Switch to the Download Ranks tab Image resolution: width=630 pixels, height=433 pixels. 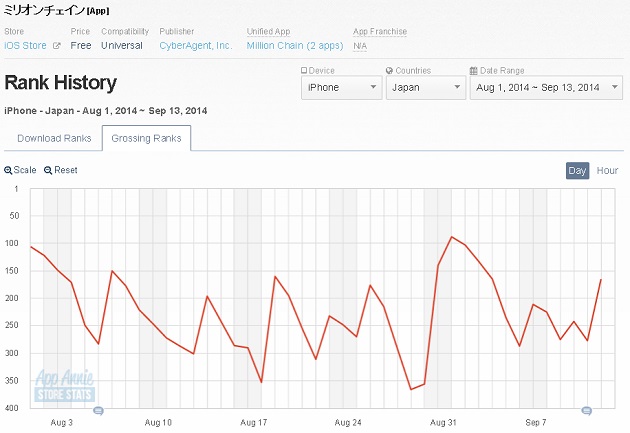click(x=54, y=138)
